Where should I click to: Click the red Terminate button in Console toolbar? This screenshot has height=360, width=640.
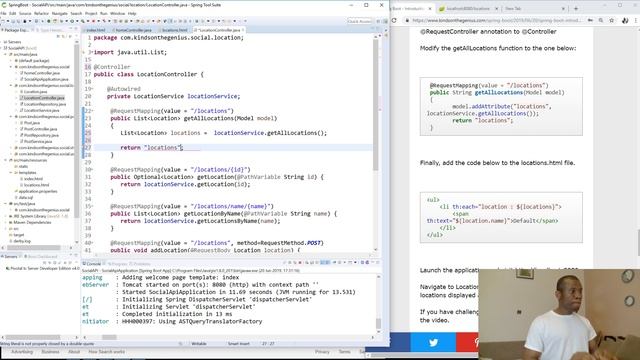300,263
